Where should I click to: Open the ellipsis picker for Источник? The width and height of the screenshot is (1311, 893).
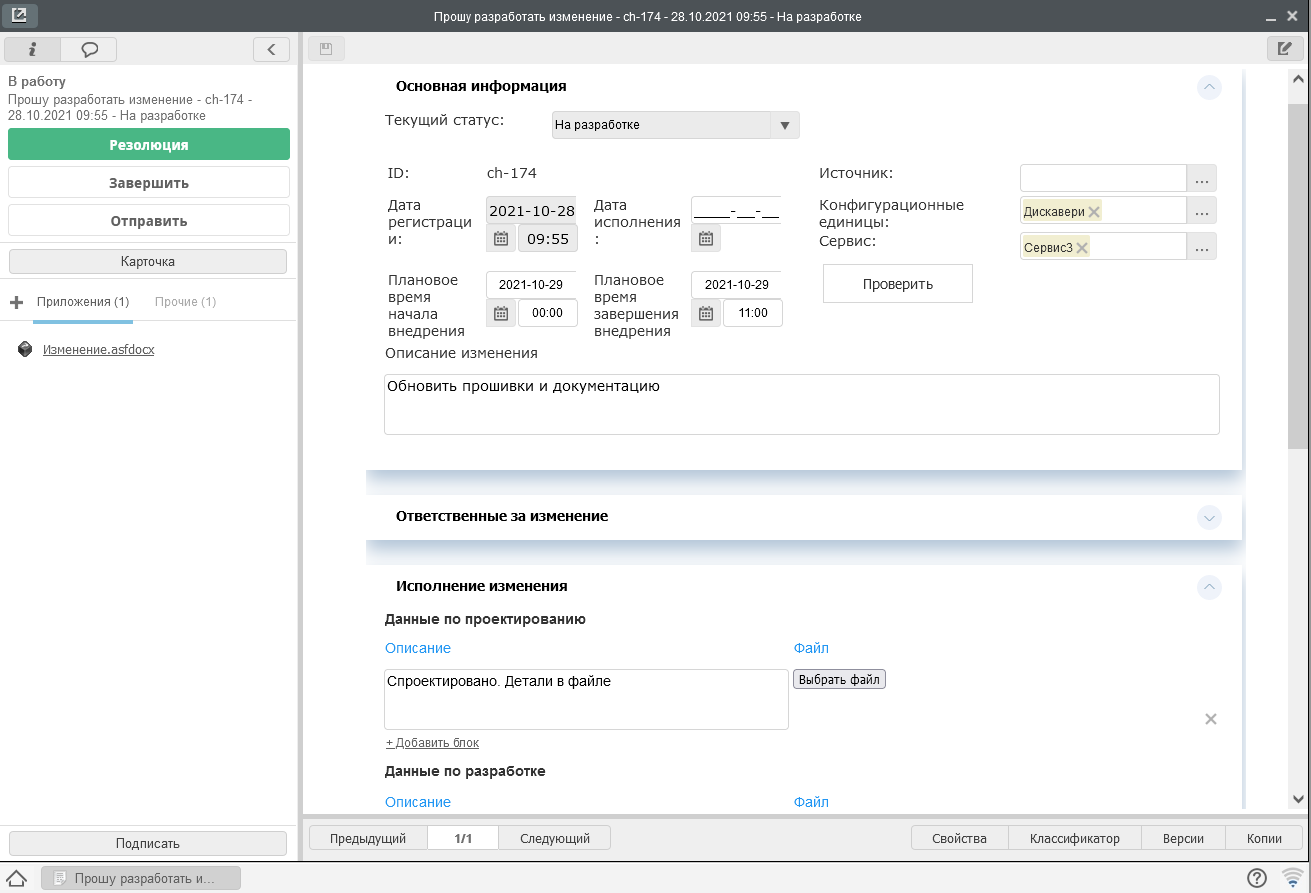1202,179
